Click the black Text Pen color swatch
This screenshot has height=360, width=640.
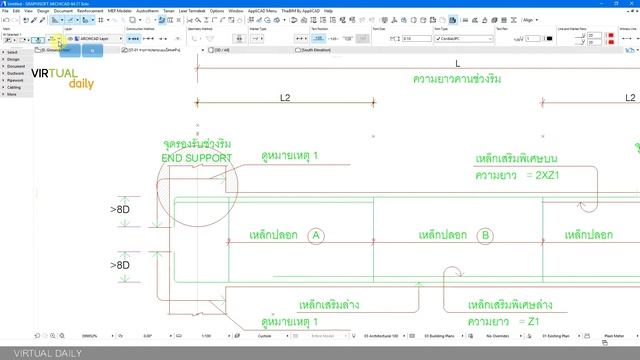pos(549,39)
